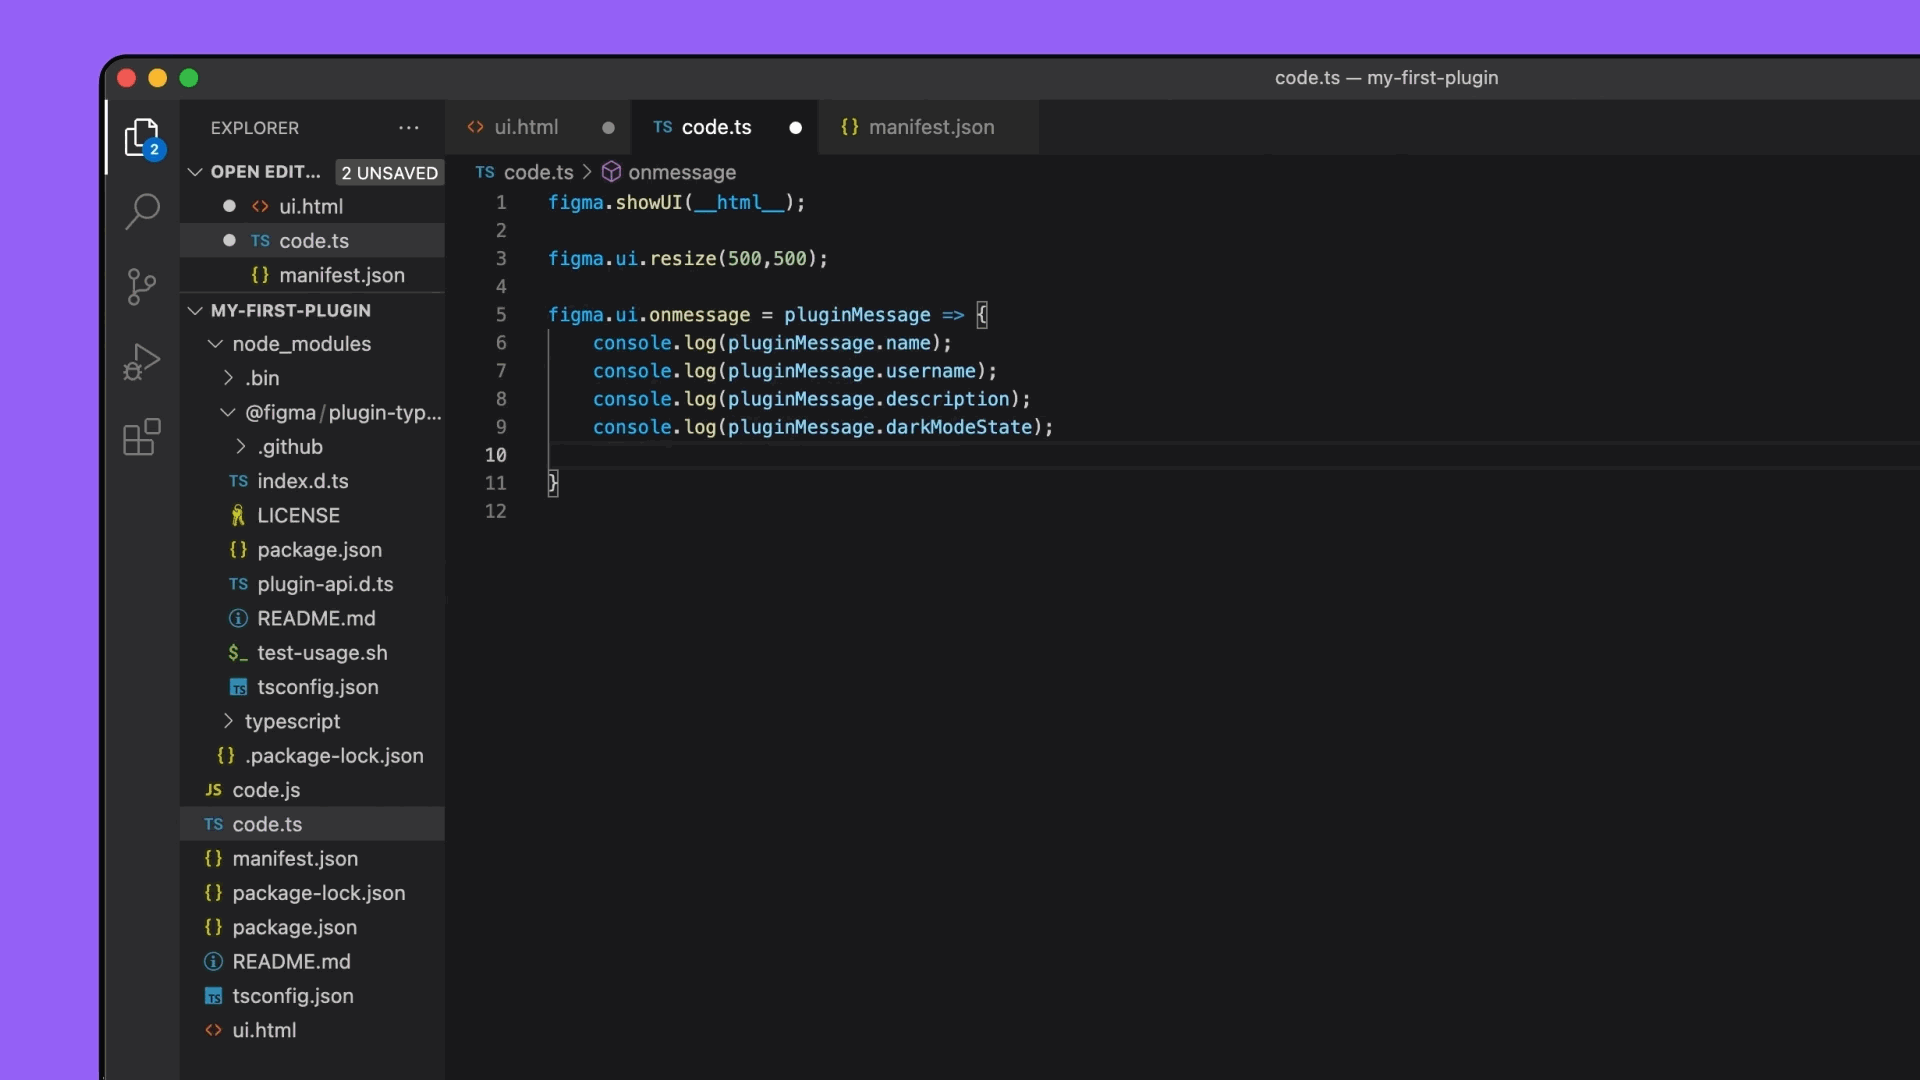Open .package-lock.json file
The height and width of the screenshot is (1080, 1920).
312,756
